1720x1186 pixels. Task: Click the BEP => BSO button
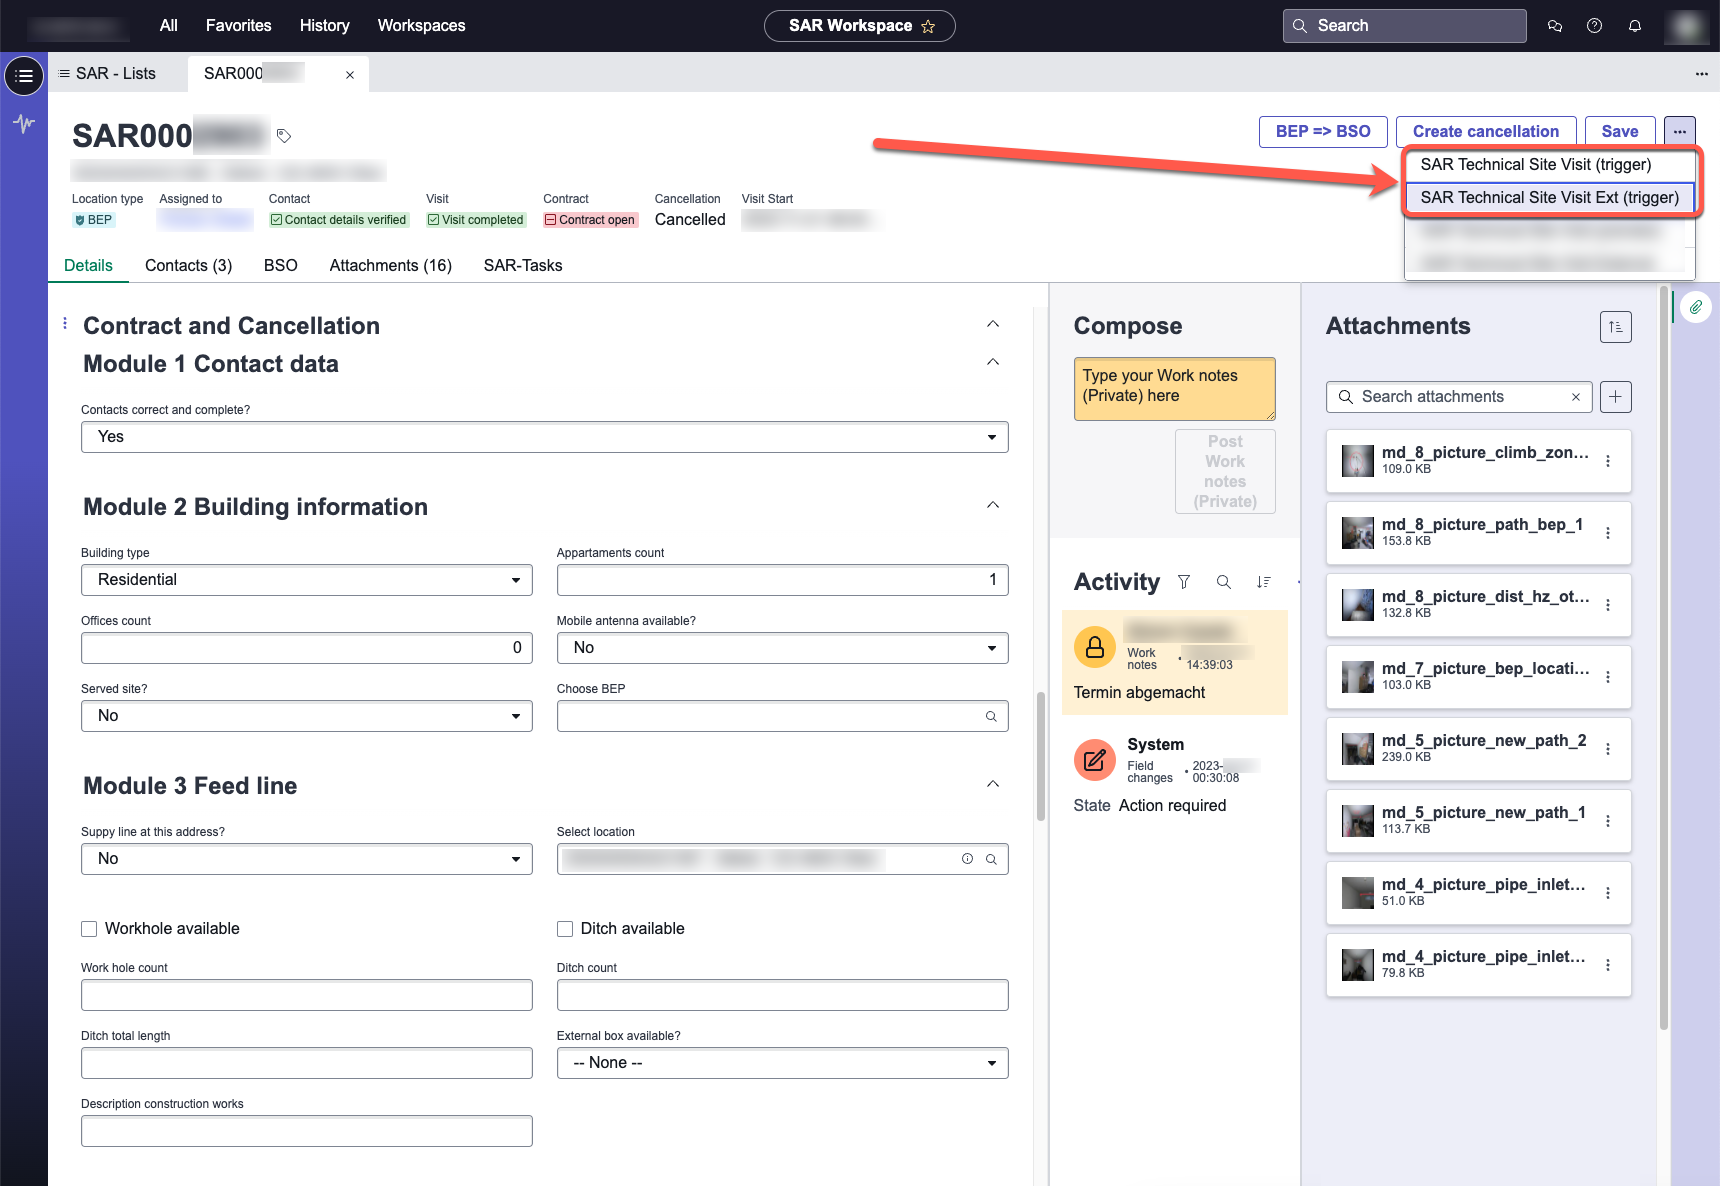1322,132
